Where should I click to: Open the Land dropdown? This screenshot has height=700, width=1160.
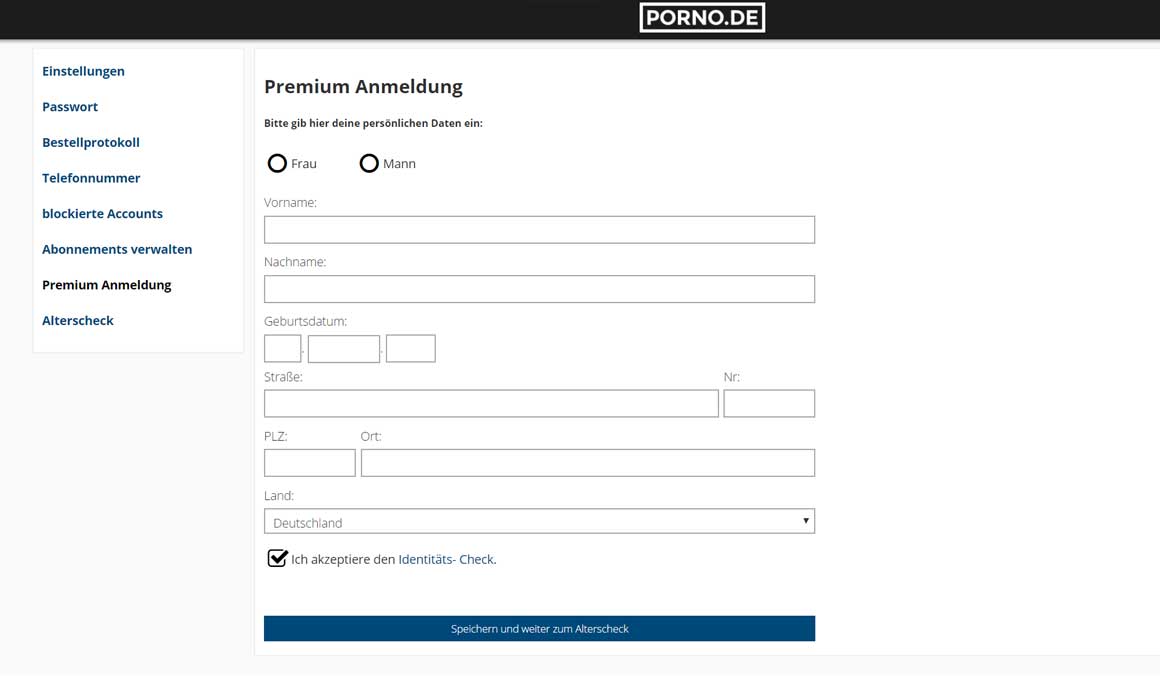tap(539, 521)
